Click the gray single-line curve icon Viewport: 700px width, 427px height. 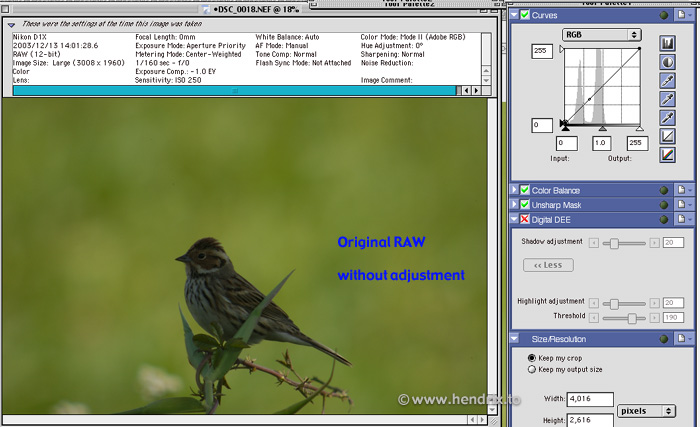coord(667,136)
